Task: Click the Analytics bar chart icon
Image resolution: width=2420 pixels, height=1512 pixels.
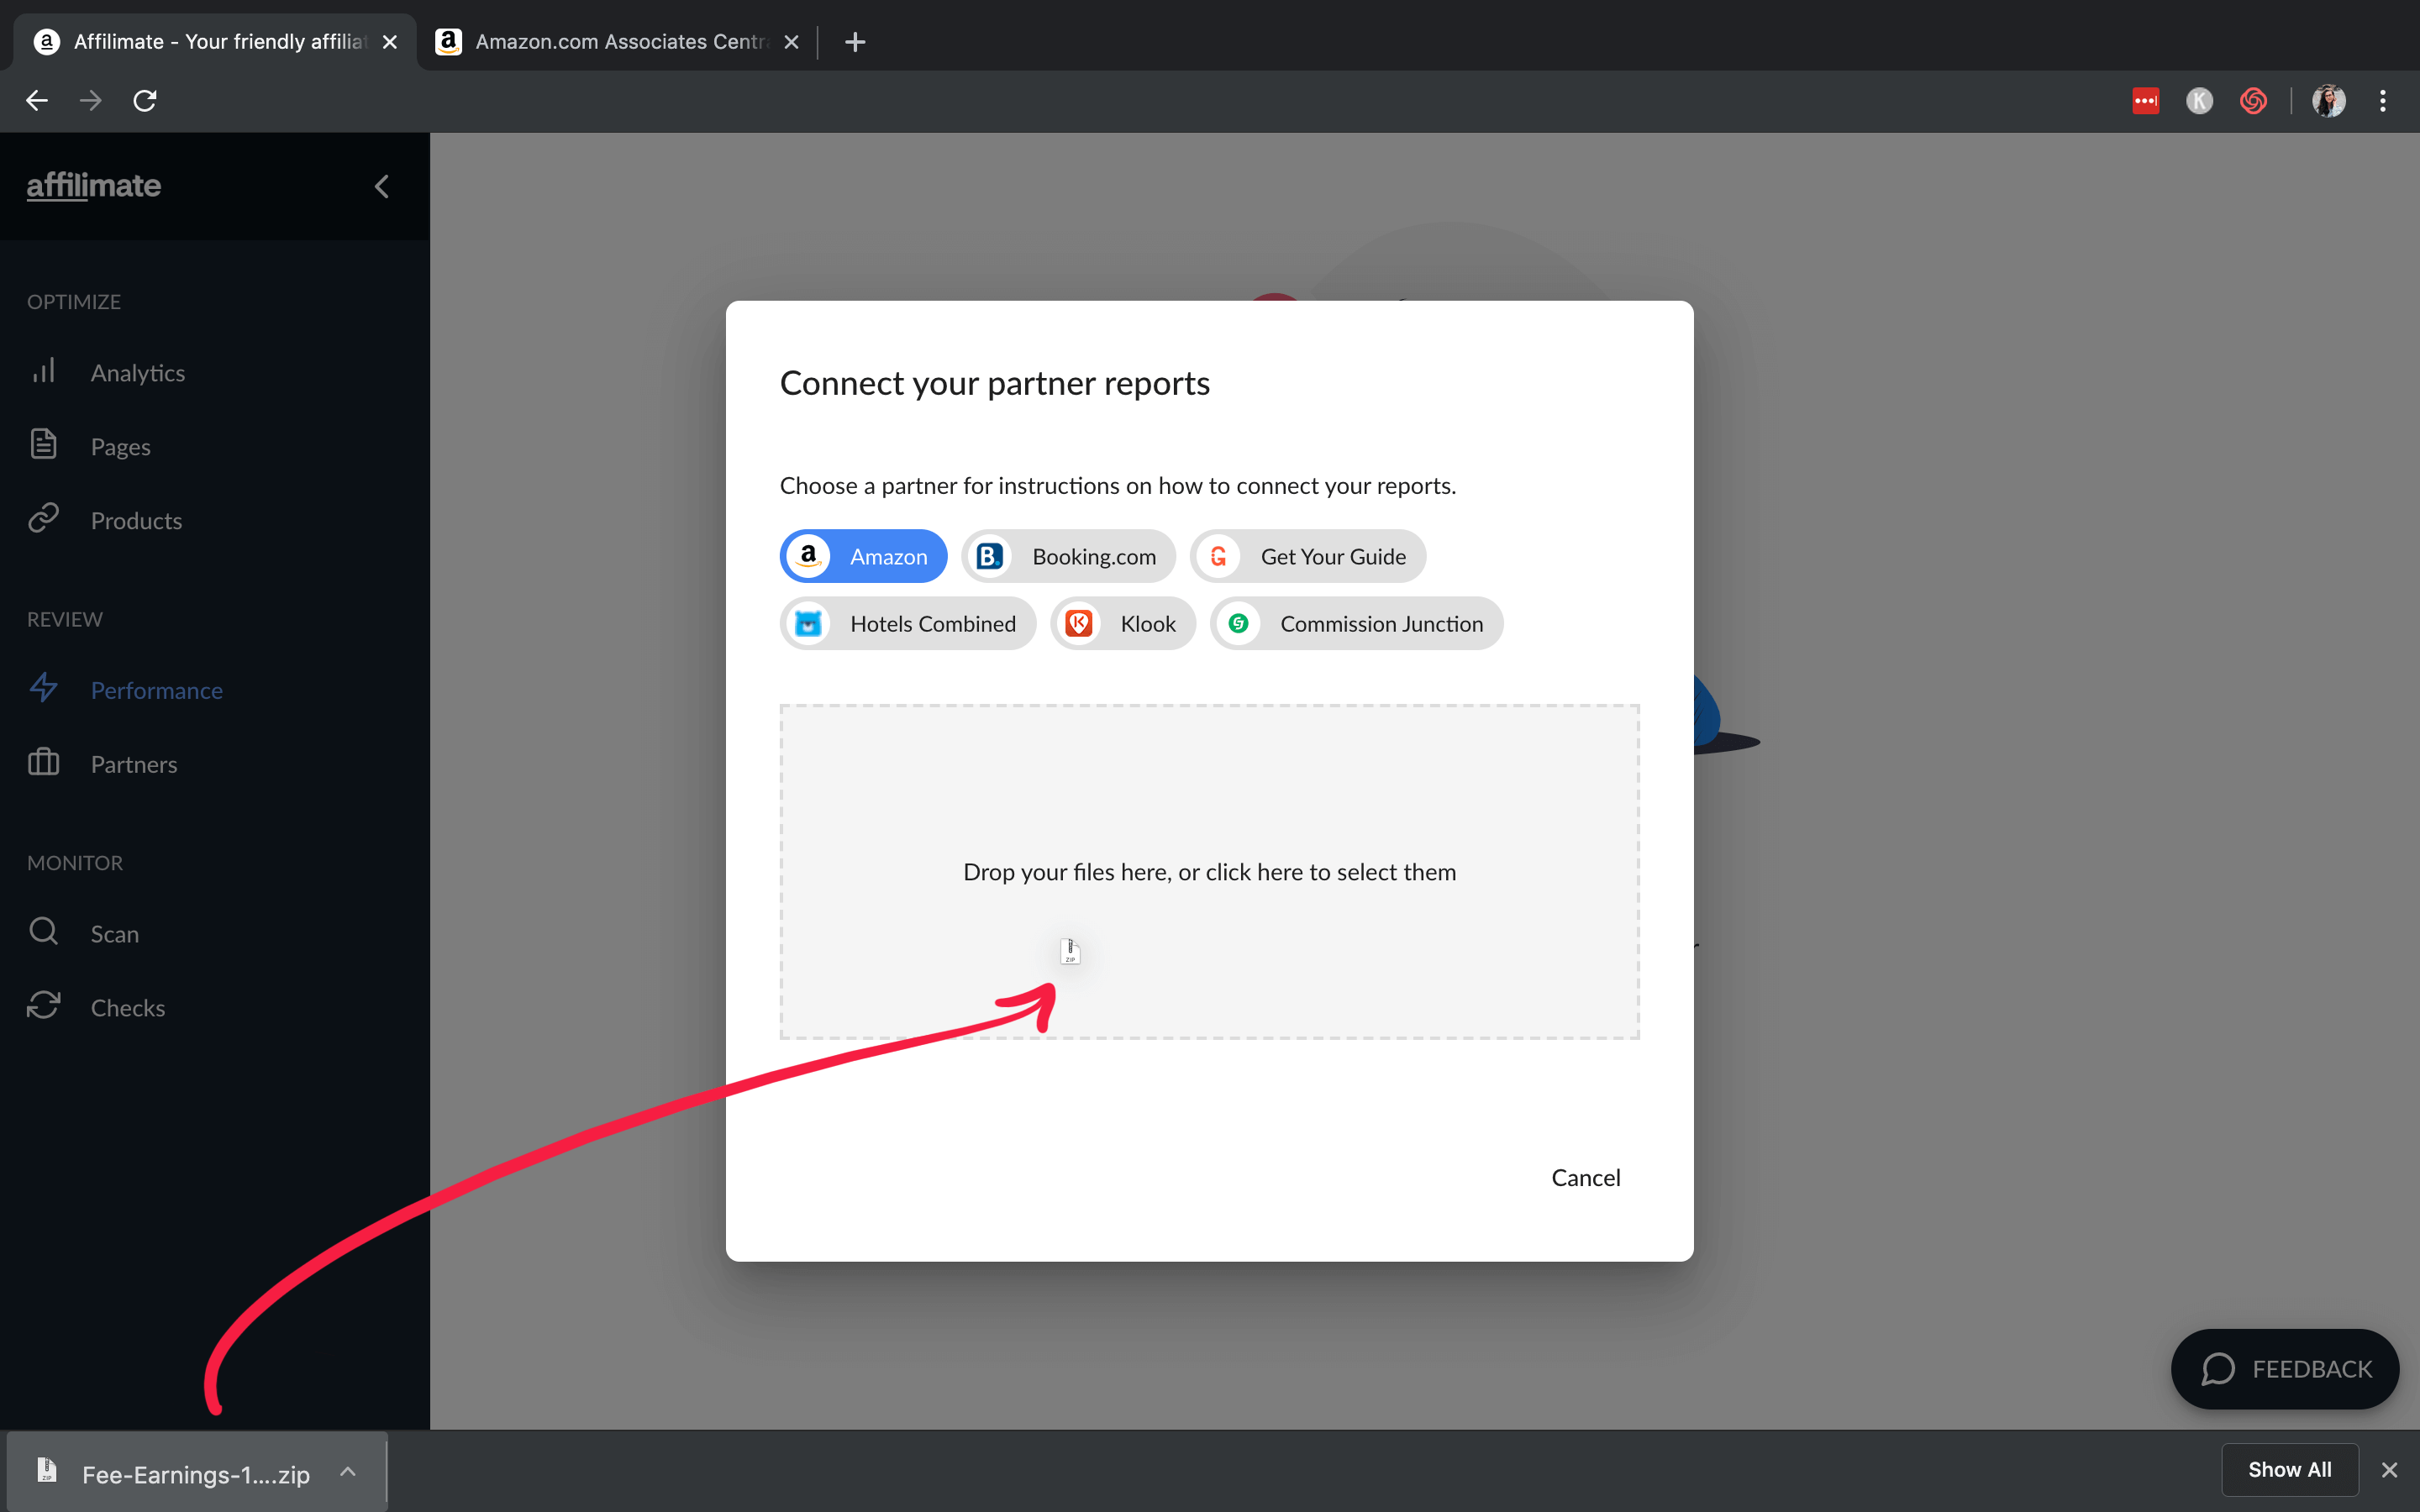Action: pyautogui.click(x=43, y=371)
